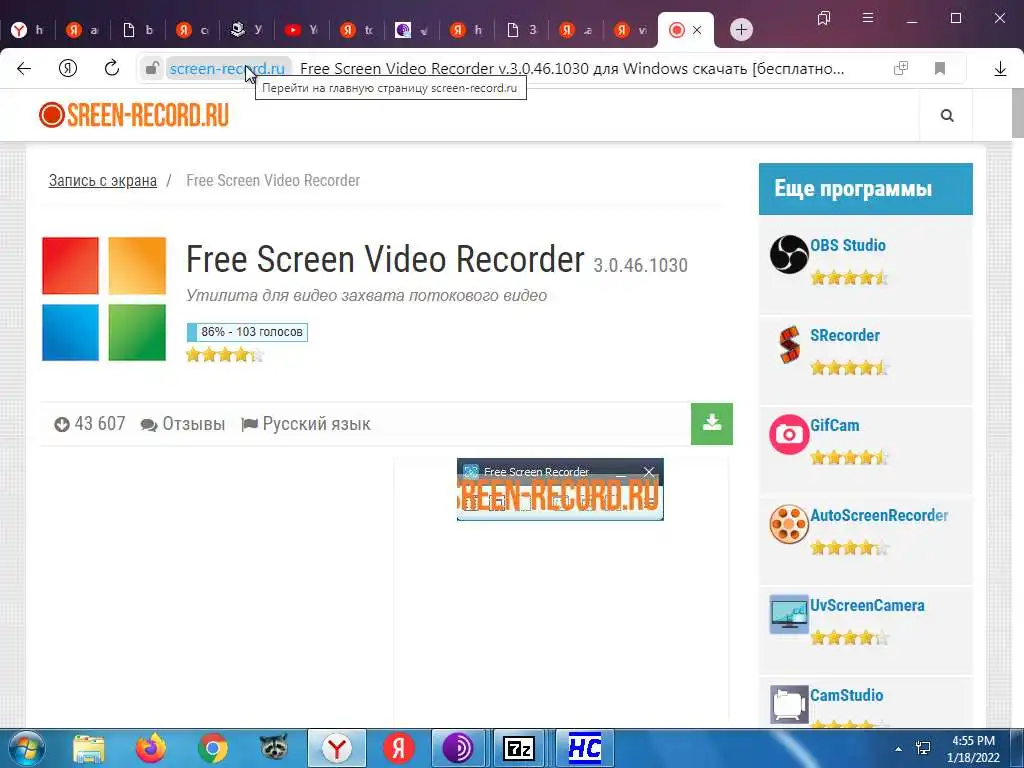
Task: Click the SREEN-RECORD.RU site logo
Action: [x=134, y=115]
